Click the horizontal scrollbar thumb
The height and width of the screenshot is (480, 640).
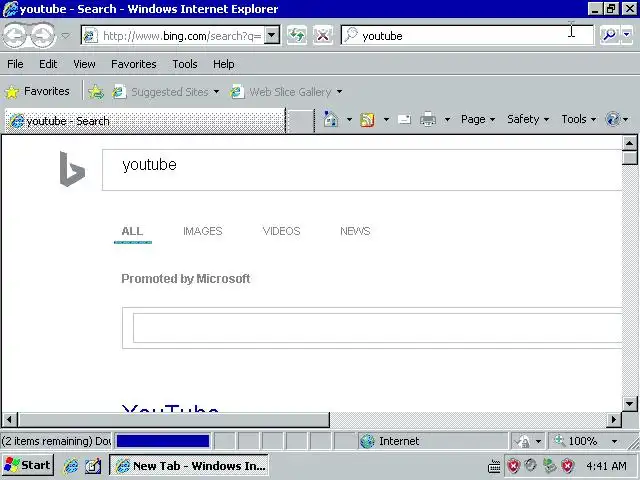pos(174,419)
